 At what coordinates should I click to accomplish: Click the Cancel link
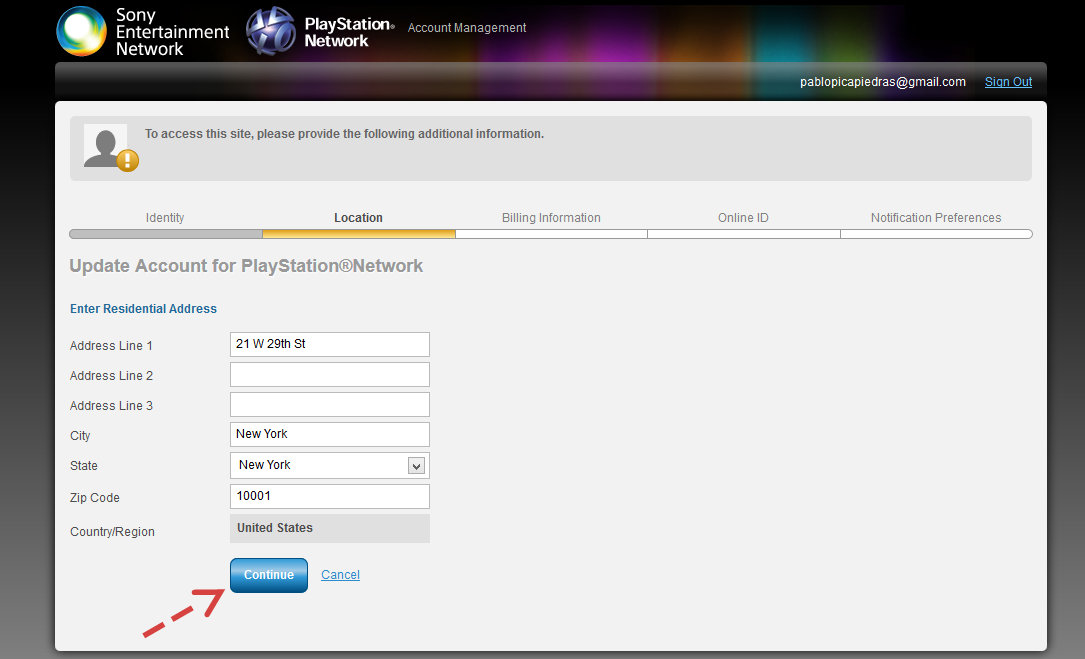coord(340,575)
